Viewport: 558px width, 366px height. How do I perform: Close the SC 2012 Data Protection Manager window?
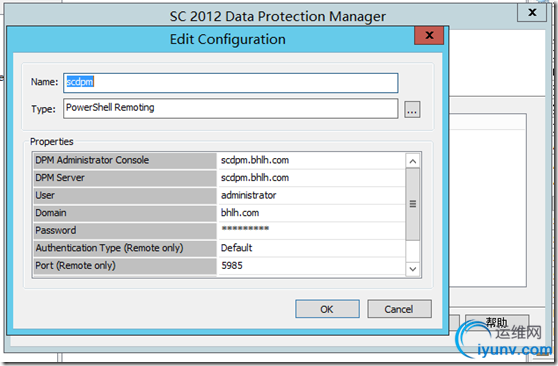pyautogui.click(x=532, y=12)
